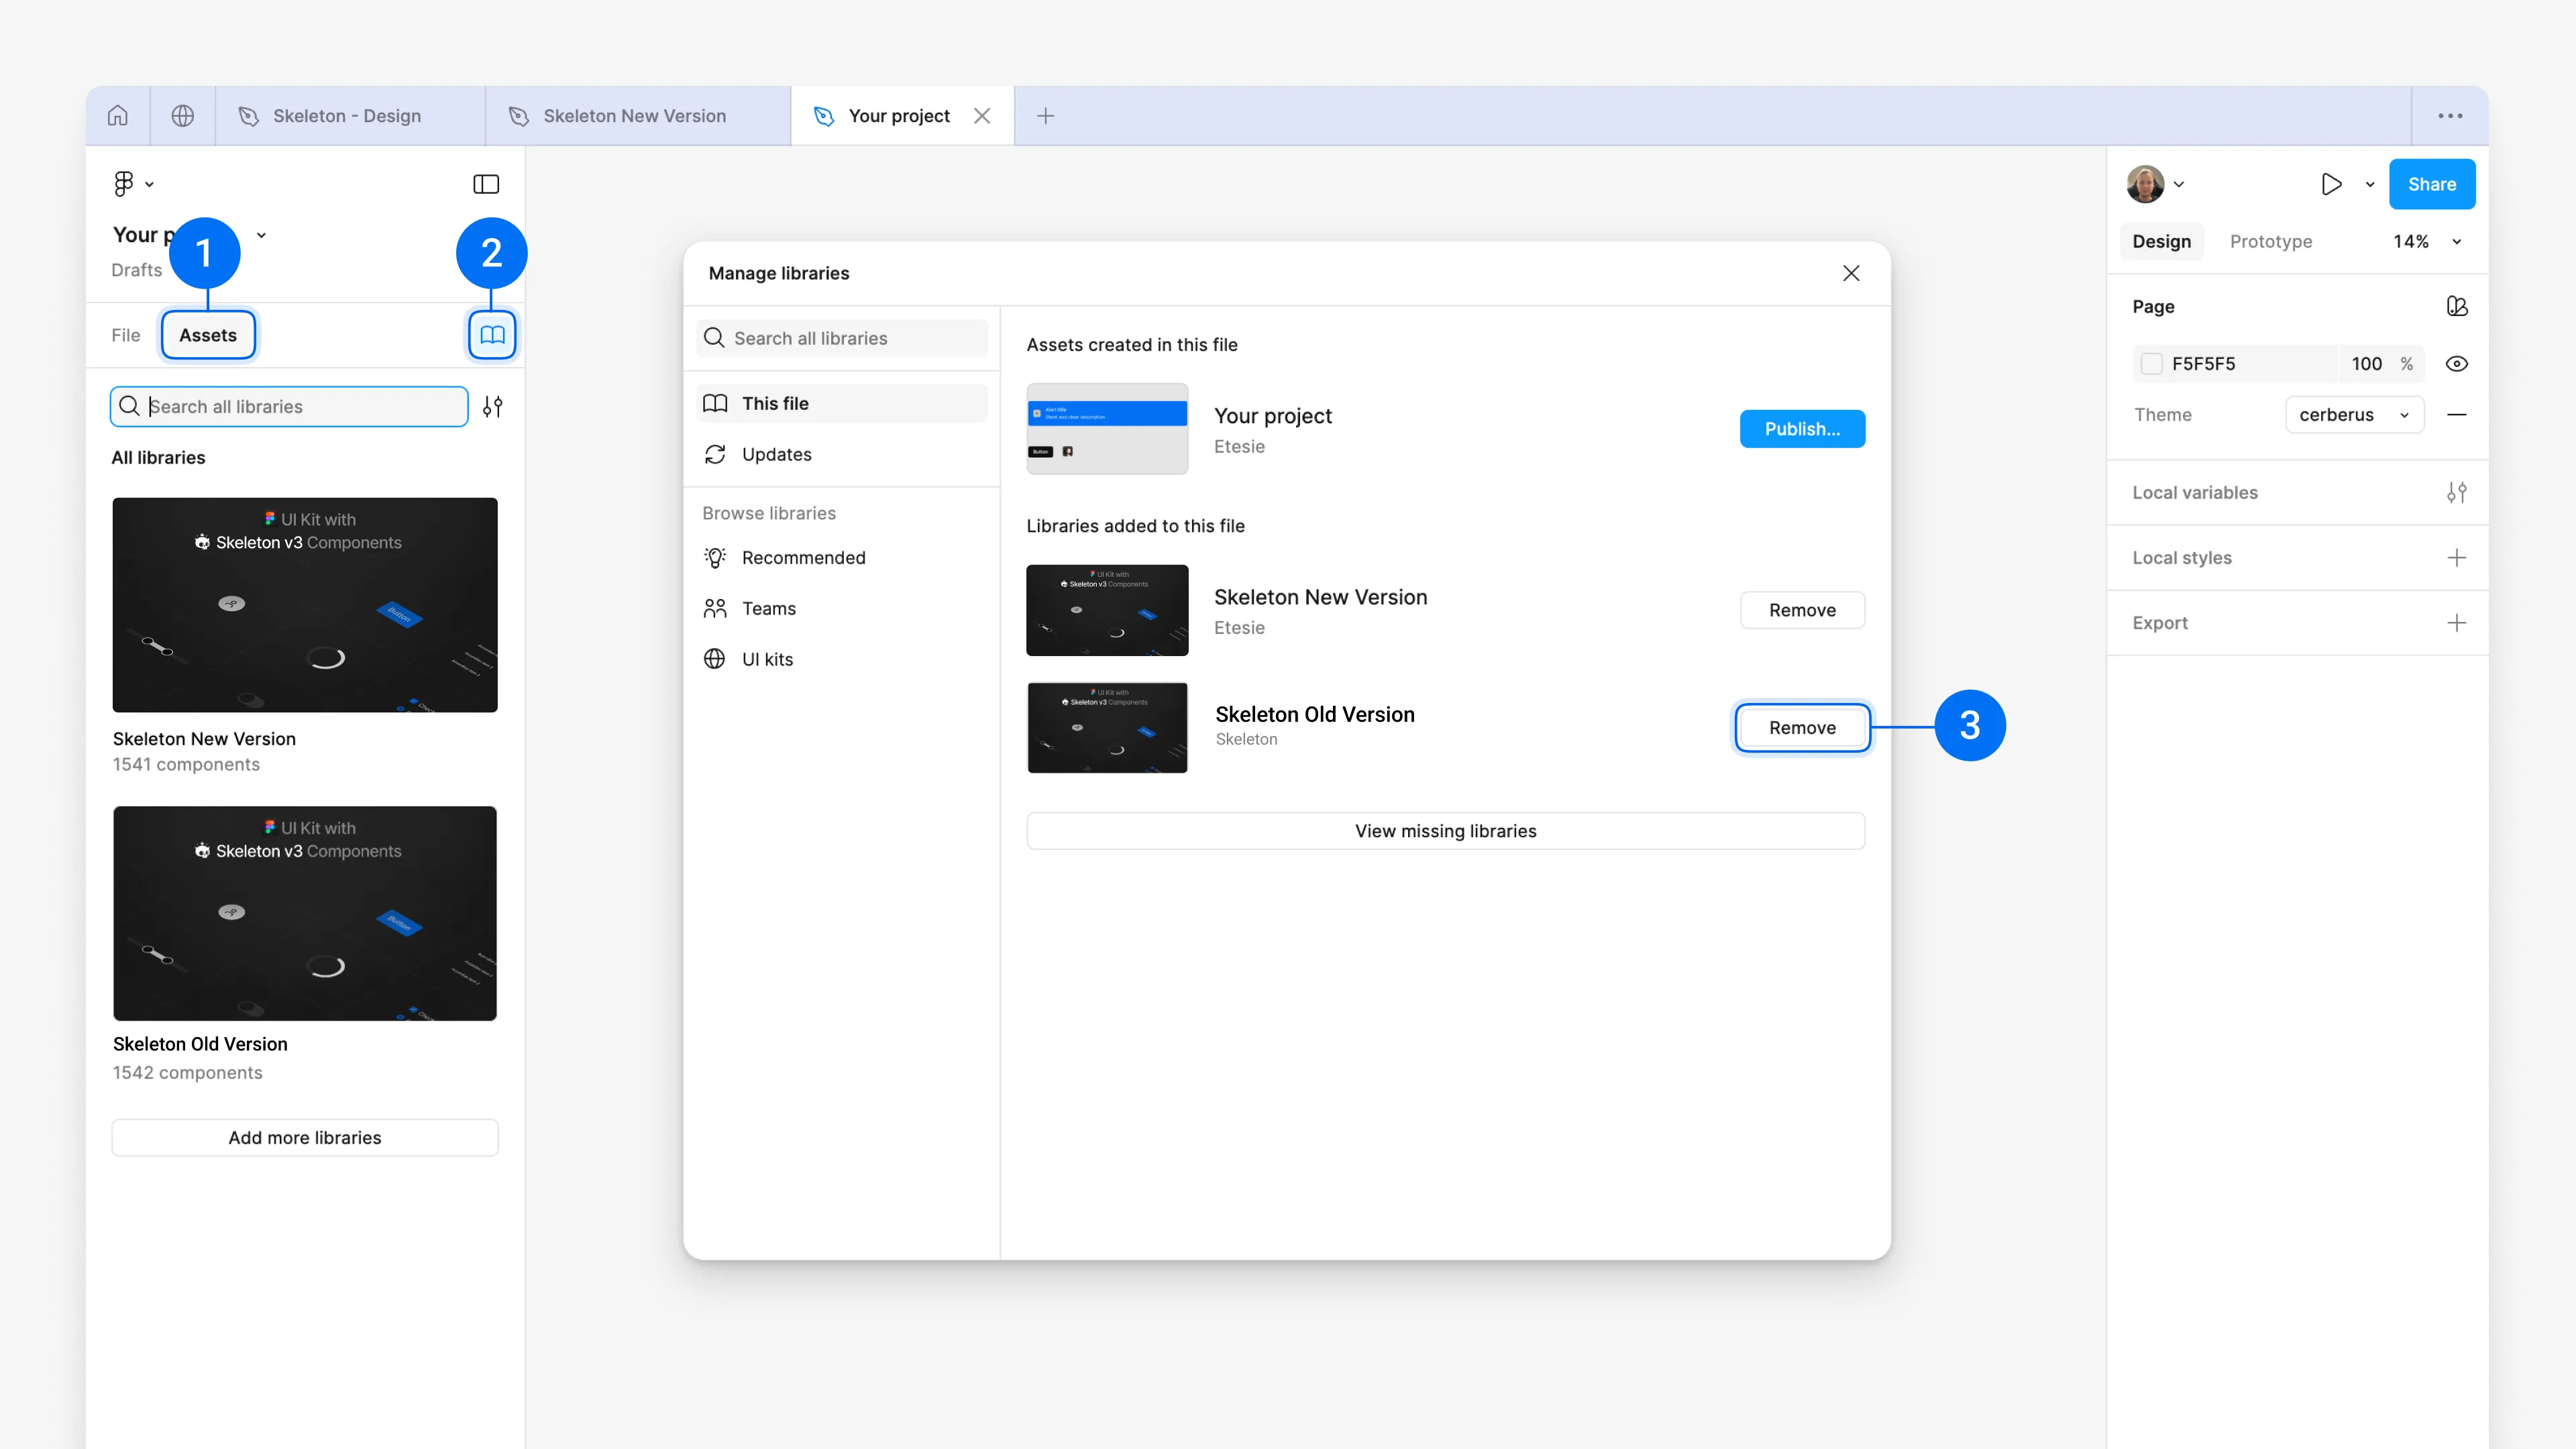Remove the cerberus theme via the minus icon
The image size is (2576, 1449).
coord(2458,414)
